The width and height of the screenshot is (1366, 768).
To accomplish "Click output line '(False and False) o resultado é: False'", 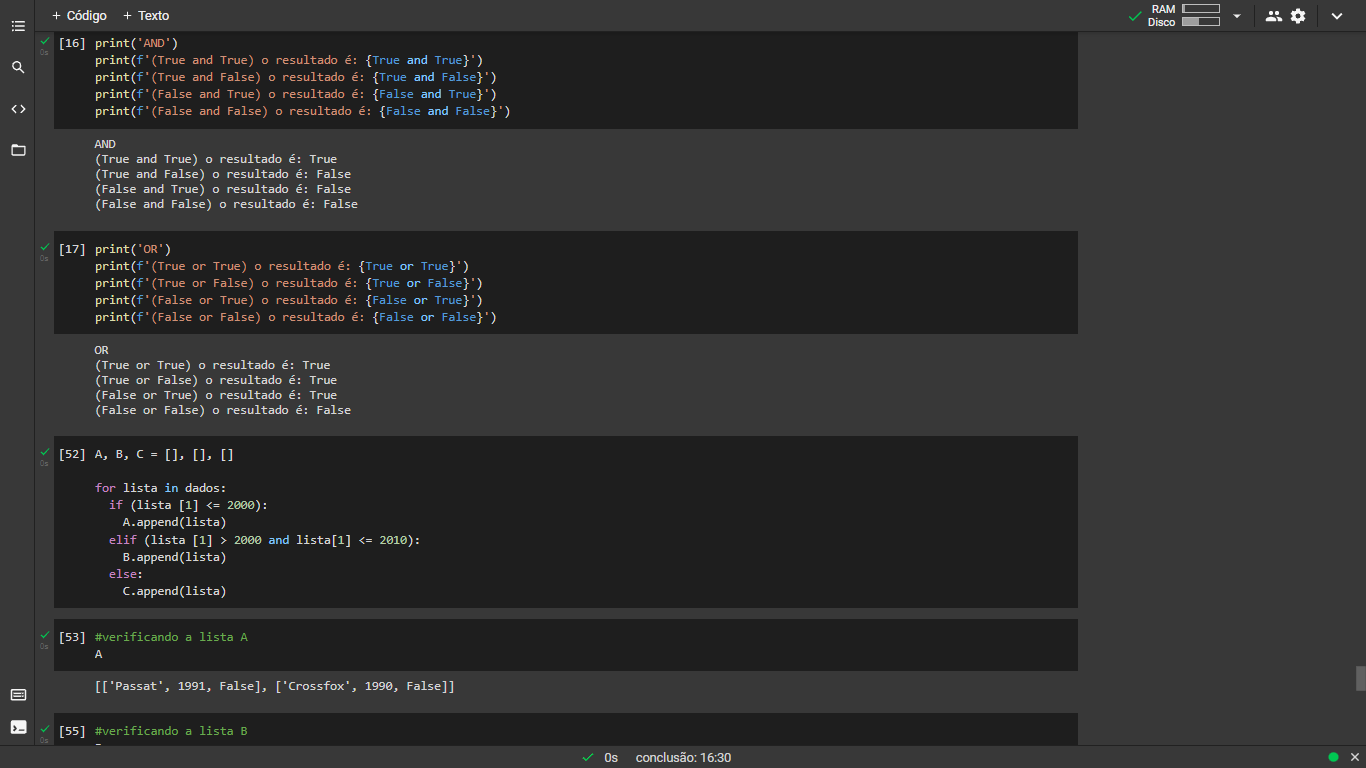I will [226, 204].
